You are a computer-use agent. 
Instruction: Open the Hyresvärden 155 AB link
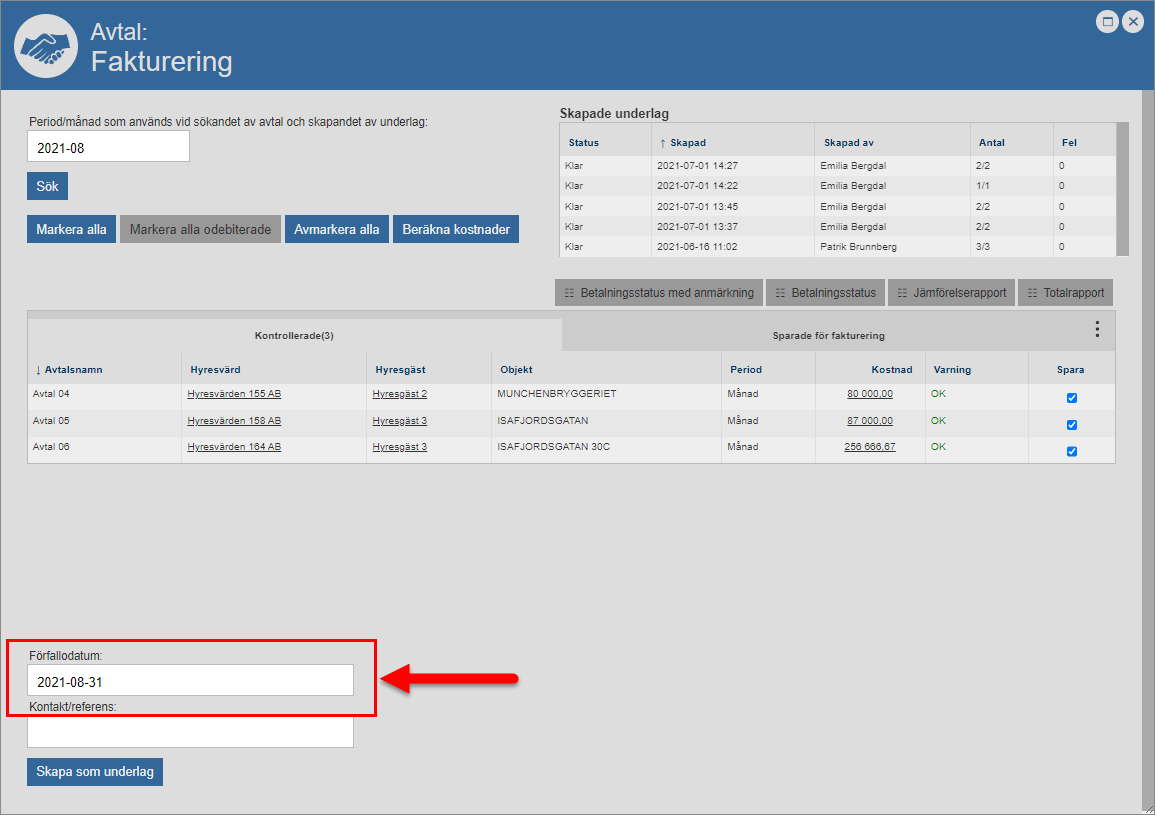click(234, 394)
